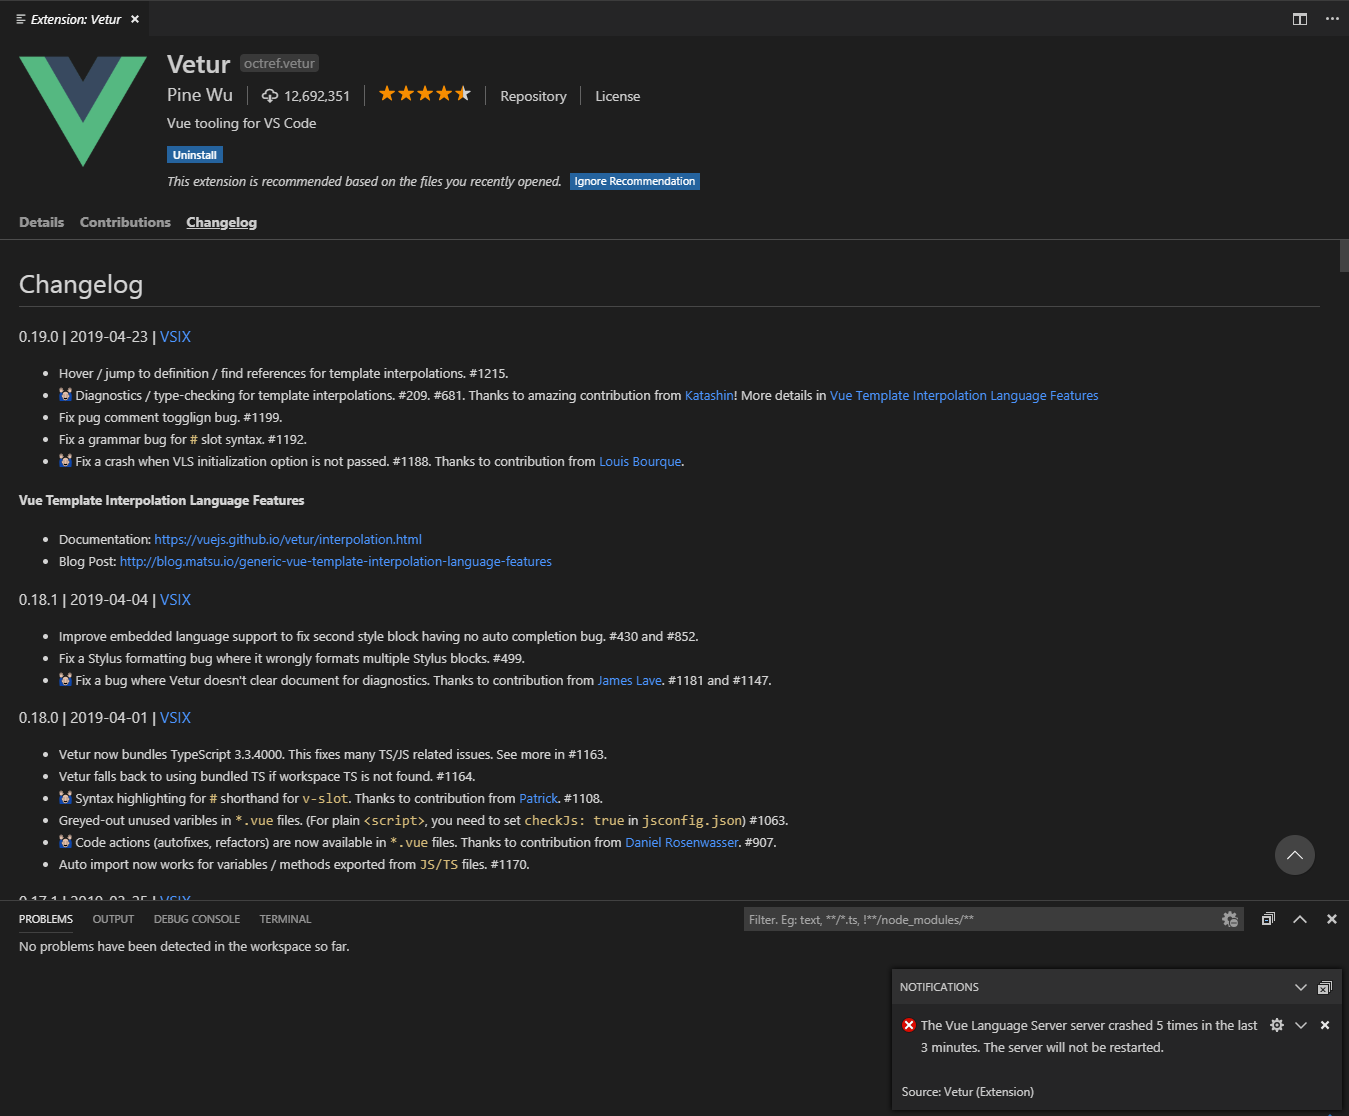The height and width of the screenshot is (1116, 1349).
Task: Open the Repository link
Action: click(533, 96)
